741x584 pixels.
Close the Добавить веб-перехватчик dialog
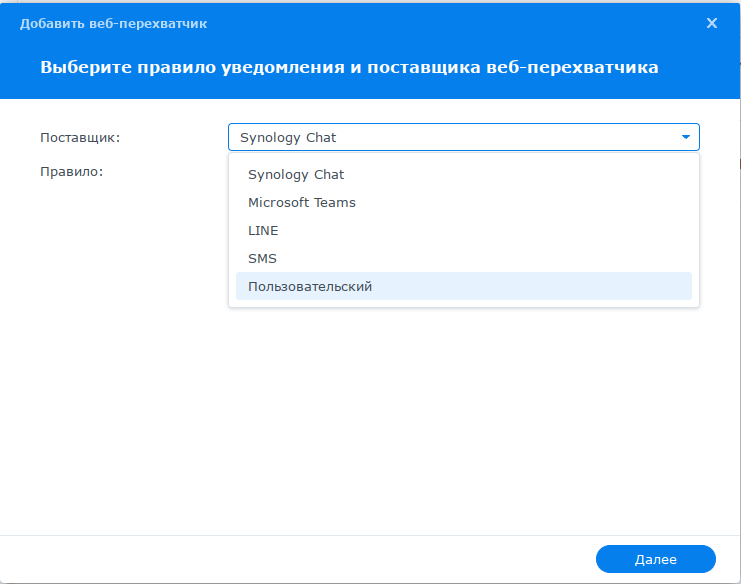coord(712,23)
